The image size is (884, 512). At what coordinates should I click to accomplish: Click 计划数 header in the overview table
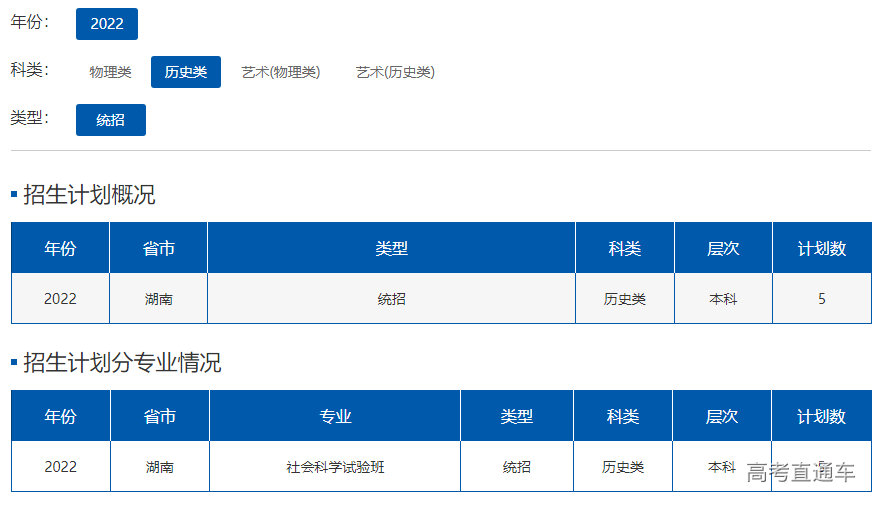pos(821,248)
